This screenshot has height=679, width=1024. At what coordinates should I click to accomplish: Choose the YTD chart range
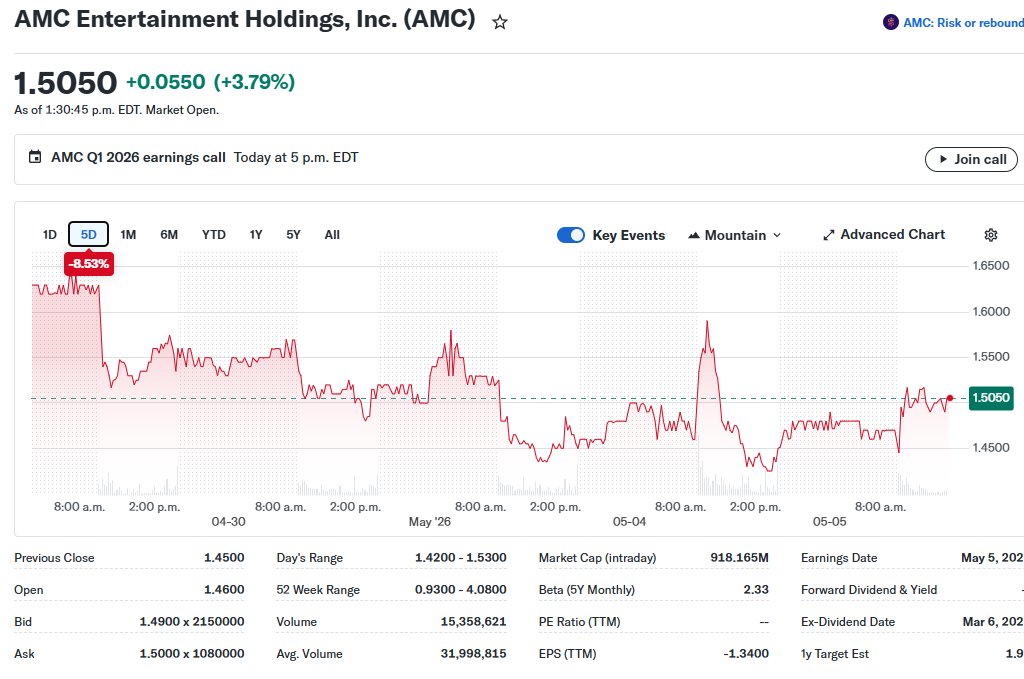click(x=214, y=234)
